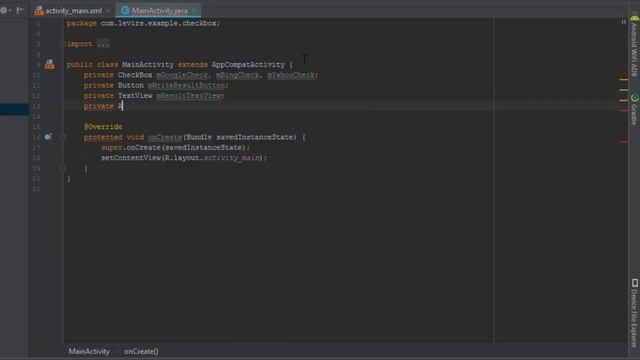Open the Gradle tool window
Viewport: 640px width, 360px height.
click(634, 109)
